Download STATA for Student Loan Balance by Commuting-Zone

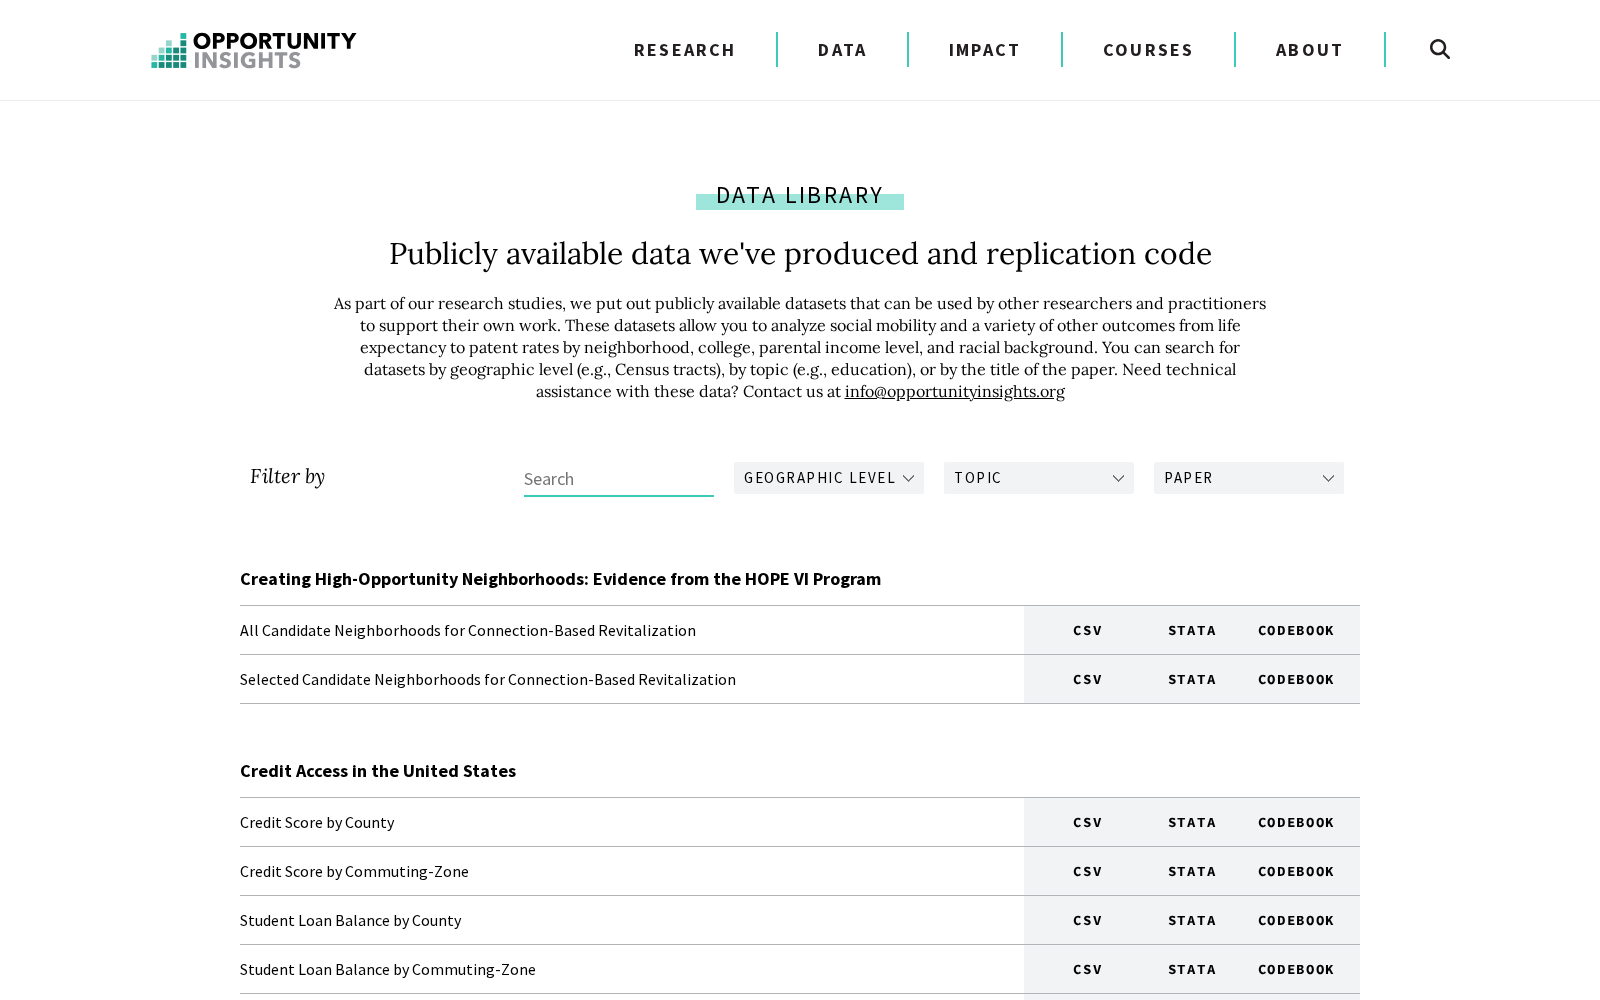[x=1192, y=969]
